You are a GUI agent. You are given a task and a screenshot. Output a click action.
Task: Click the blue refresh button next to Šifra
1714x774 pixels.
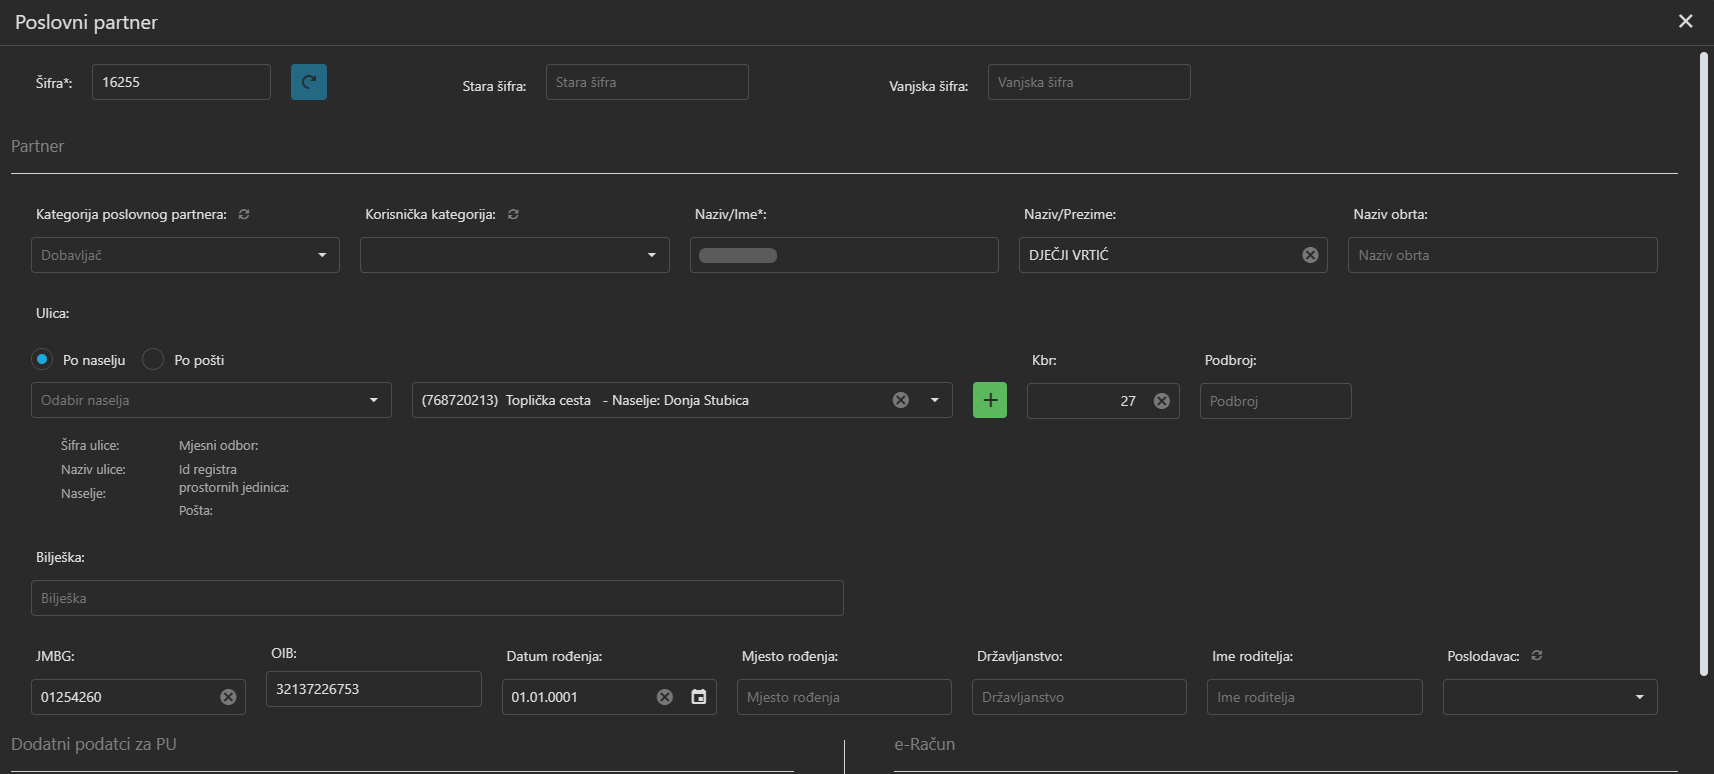click(x=308, y=82)
